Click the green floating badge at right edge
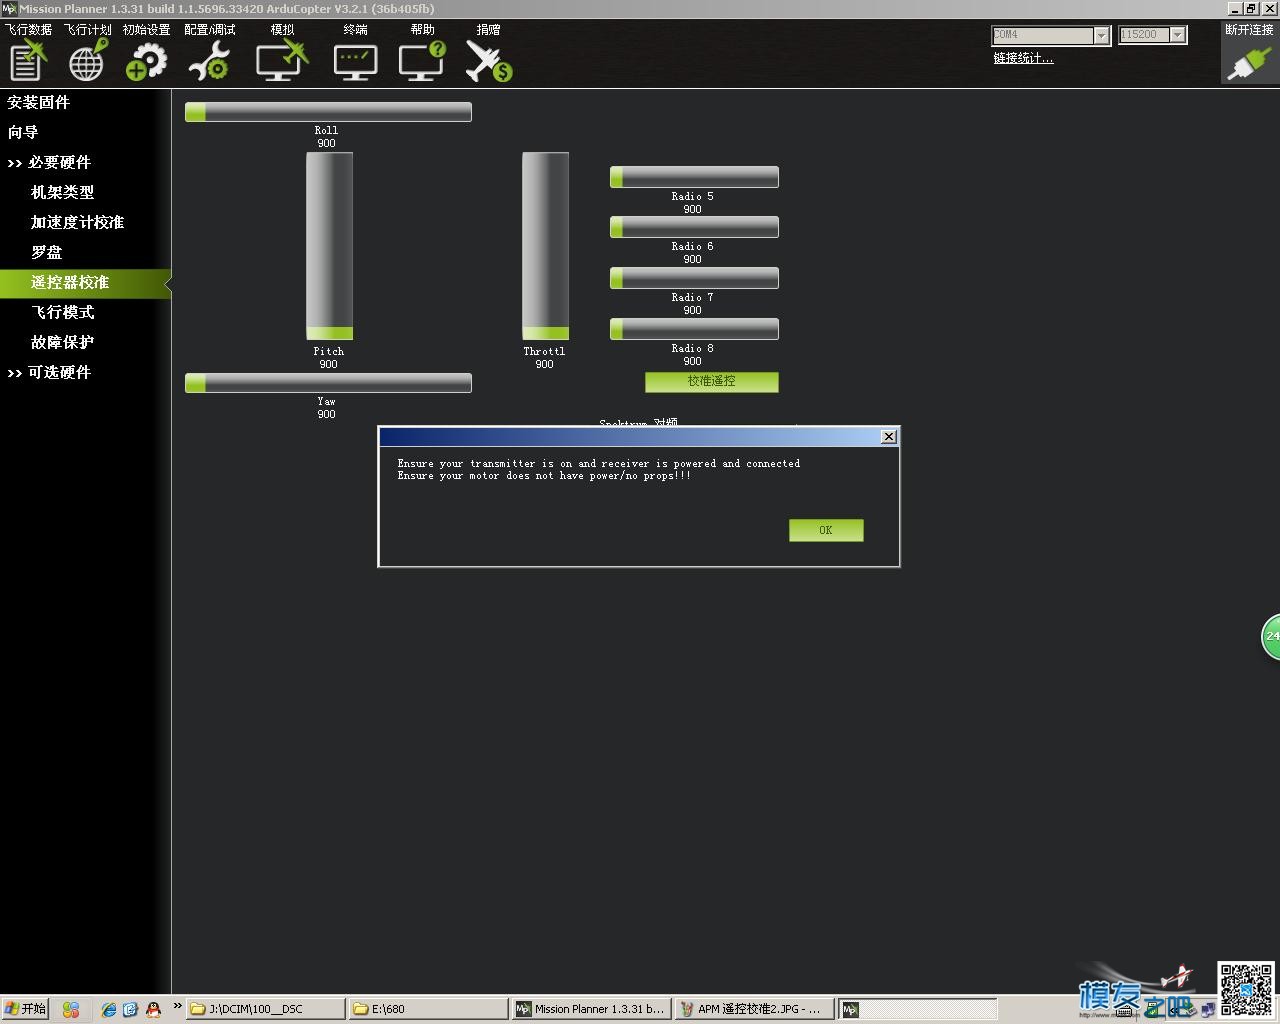 [x=1271, y=636]
